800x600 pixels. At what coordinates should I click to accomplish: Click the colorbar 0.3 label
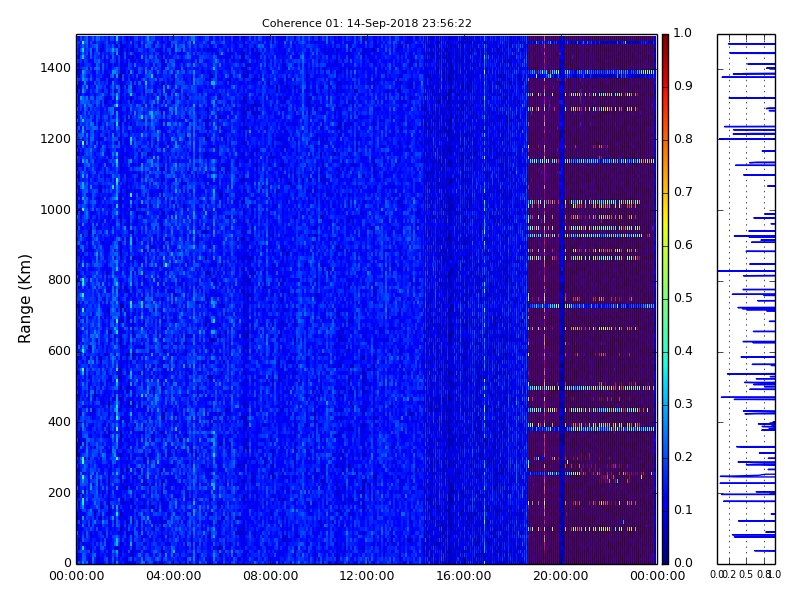(683, 404)
